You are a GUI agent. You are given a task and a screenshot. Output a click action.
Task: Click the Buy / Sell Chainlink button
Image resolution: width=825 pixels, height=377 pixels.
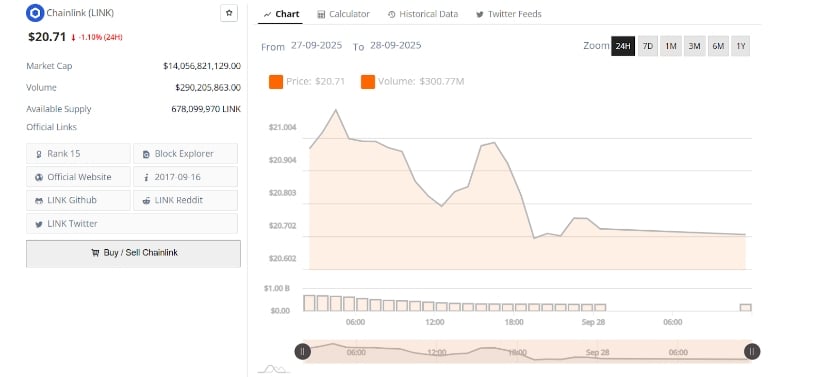(x=134, y=253)
